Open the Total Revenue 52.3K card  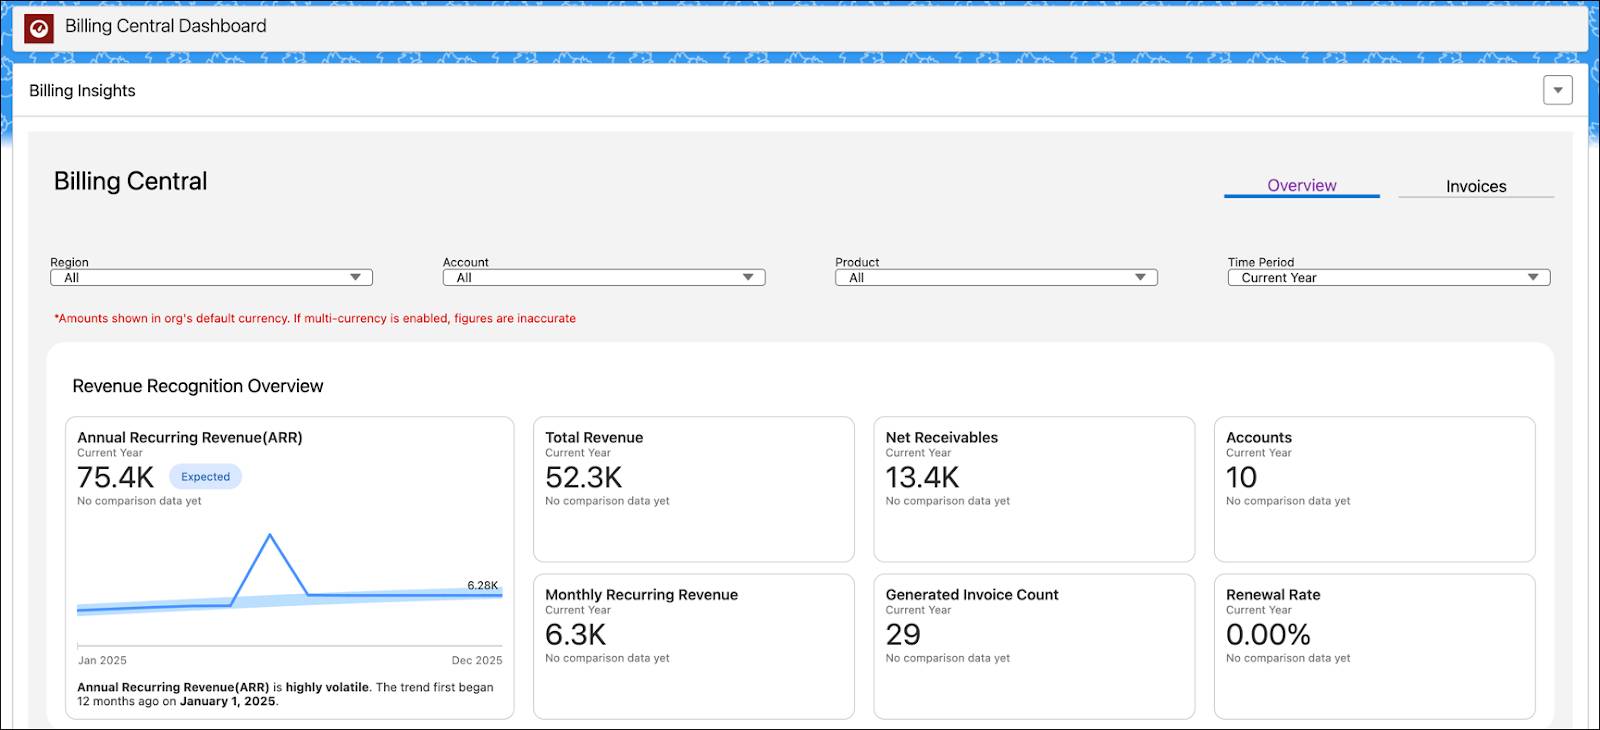[693, 489]
